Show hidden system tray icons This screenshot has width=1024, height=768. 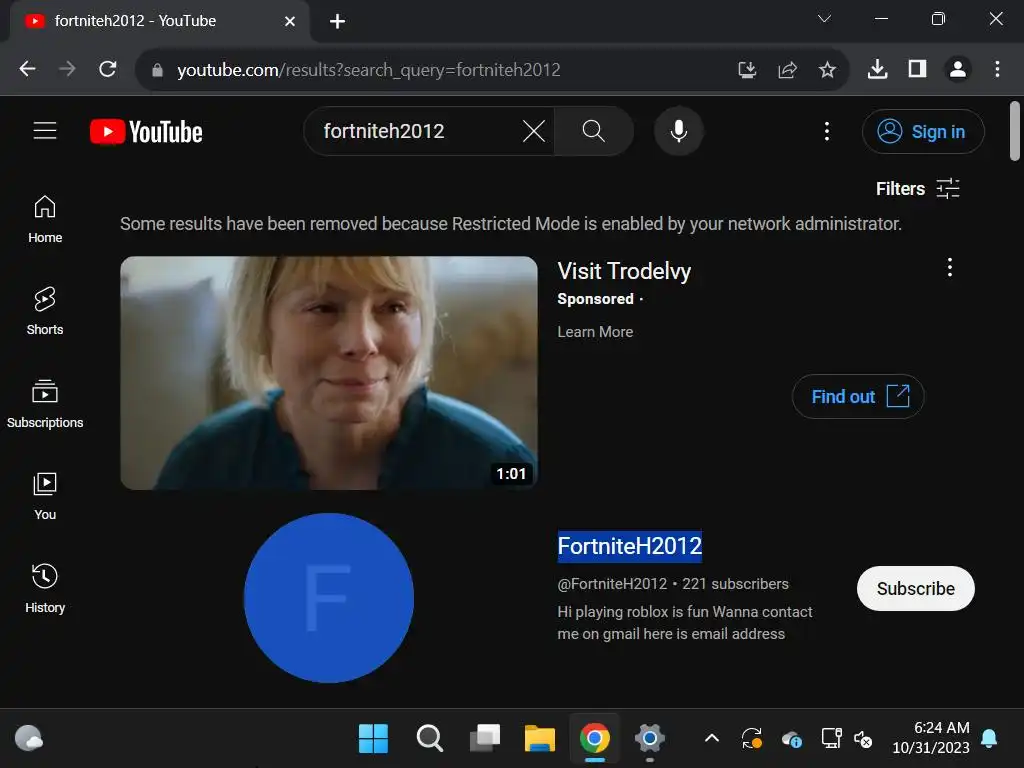[x=712, y=739]
